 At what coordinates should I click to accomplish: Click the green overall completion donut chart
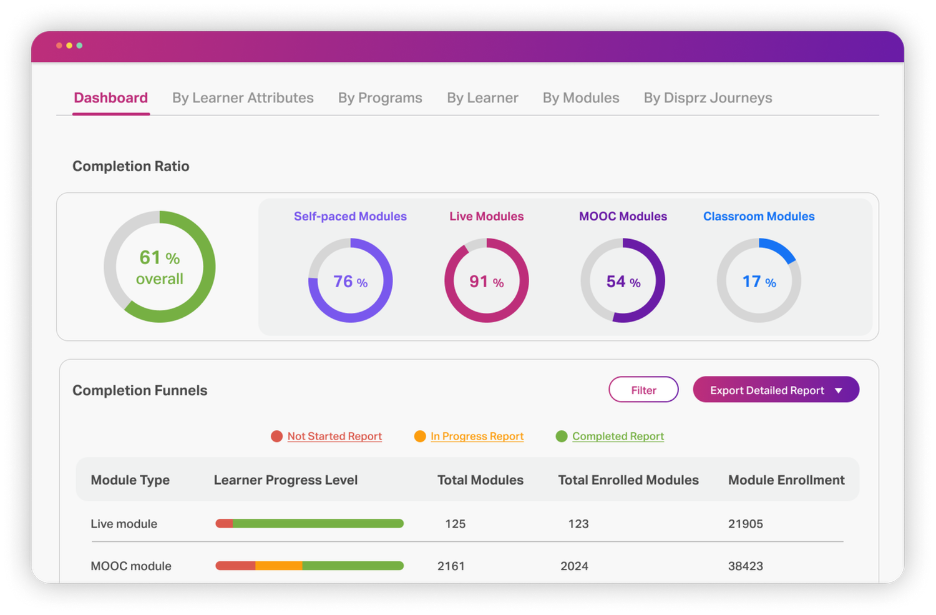point(159,267)
